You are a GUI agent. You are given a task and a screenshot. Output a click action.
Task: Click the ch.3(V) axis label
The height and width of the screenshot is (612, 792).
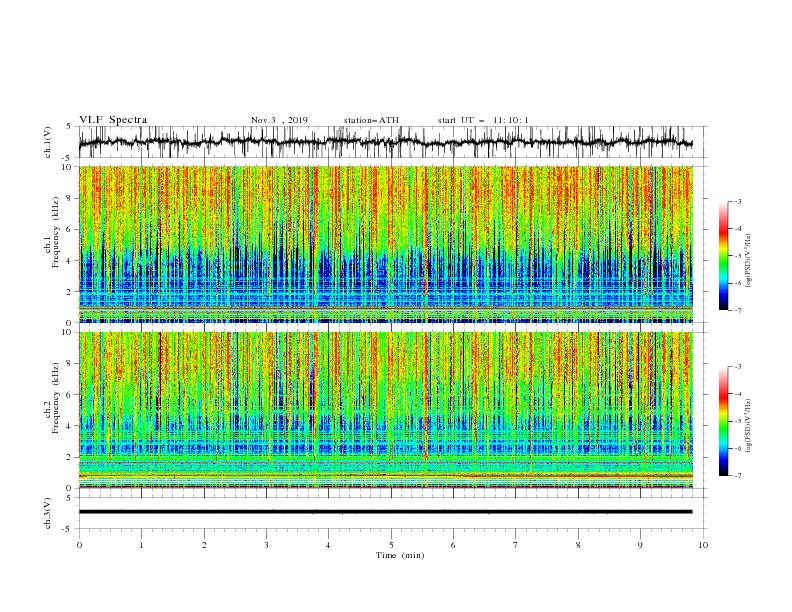pyautogui.click(x=48, y=513)
